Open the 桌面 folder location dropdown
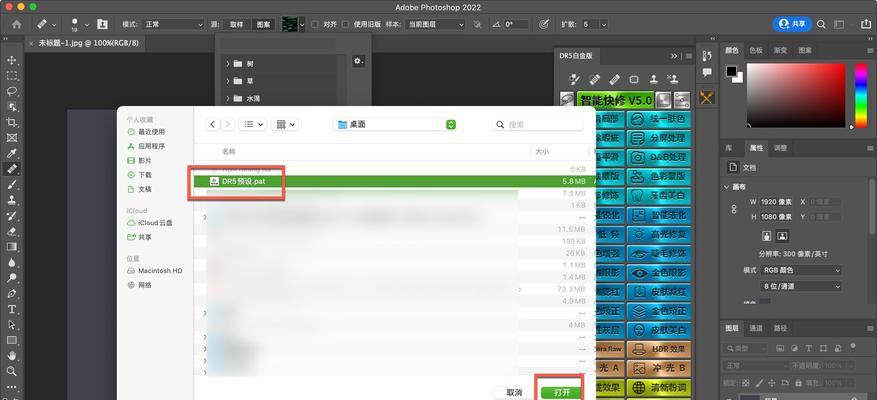 pos(395,125)
